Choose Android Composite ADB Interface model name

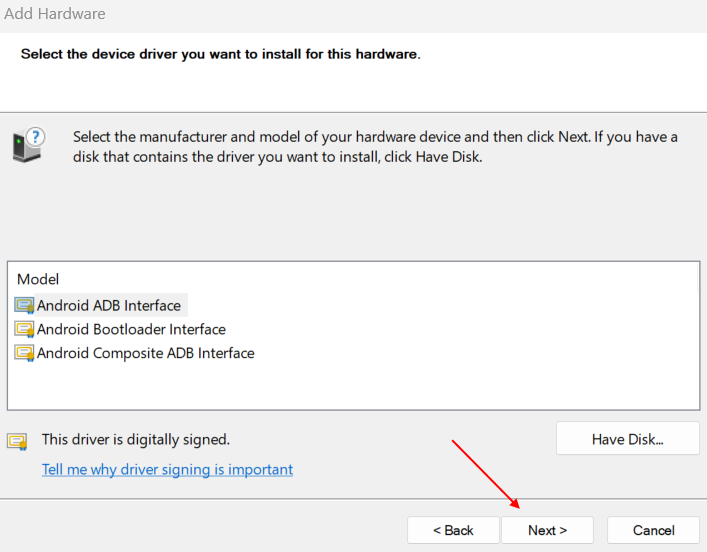point(146,353)
